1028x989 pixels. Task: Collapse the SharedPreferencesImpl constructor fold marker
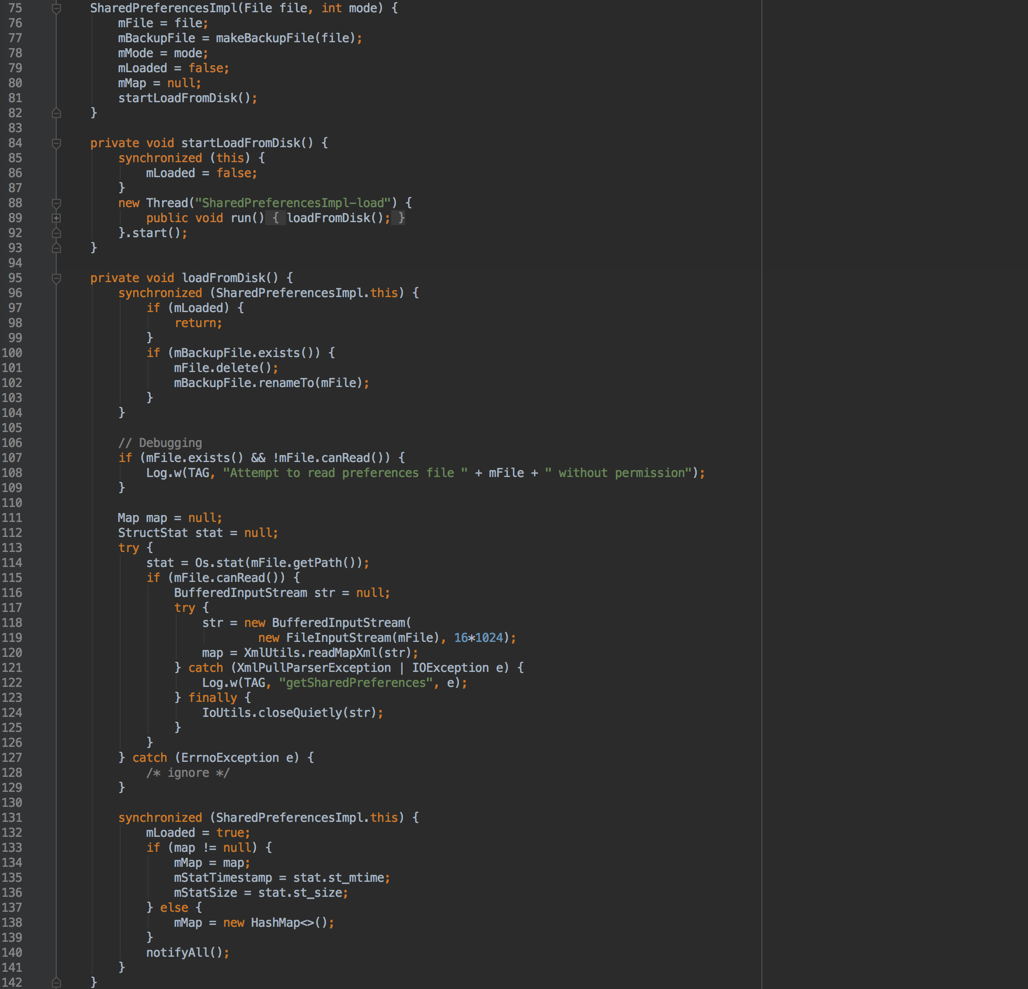56,8
